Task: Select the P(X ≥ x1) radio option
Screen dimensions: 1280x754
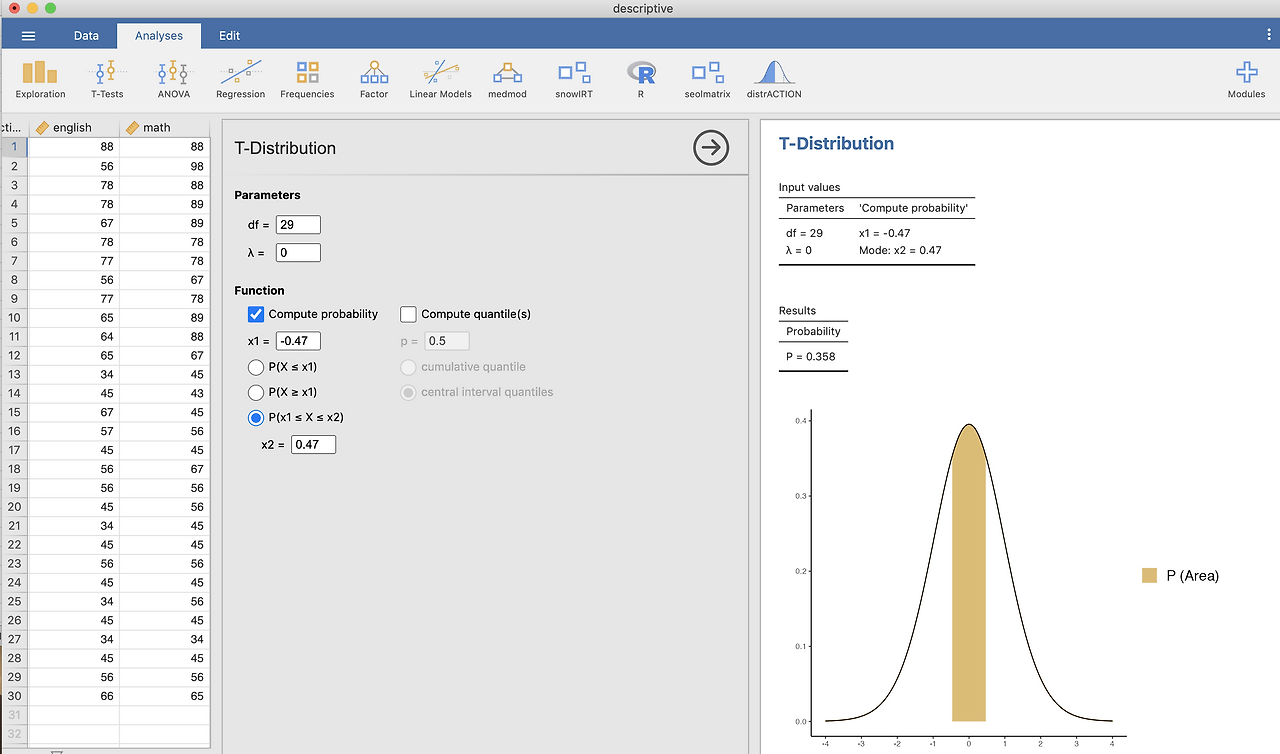Action: (255, 392)
